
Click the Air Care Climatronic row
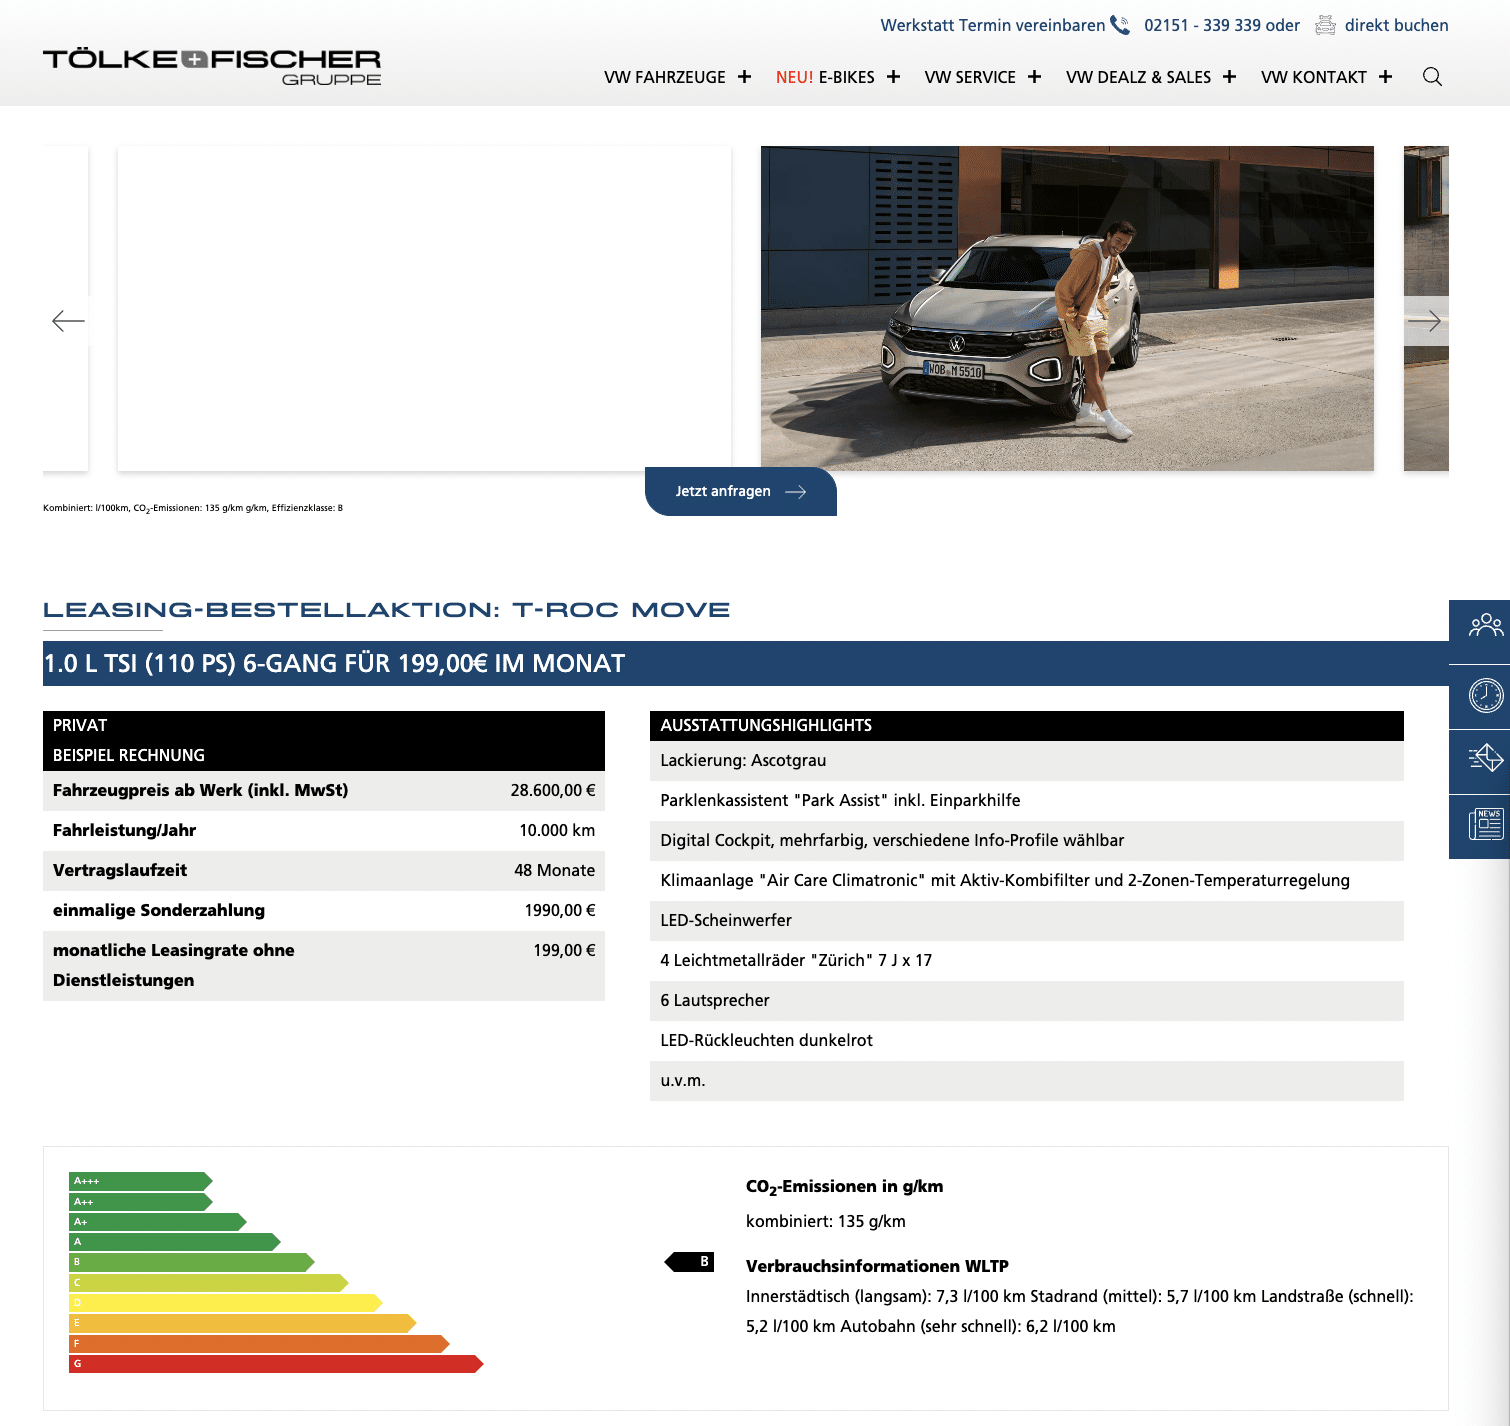tap(1027, 881)
